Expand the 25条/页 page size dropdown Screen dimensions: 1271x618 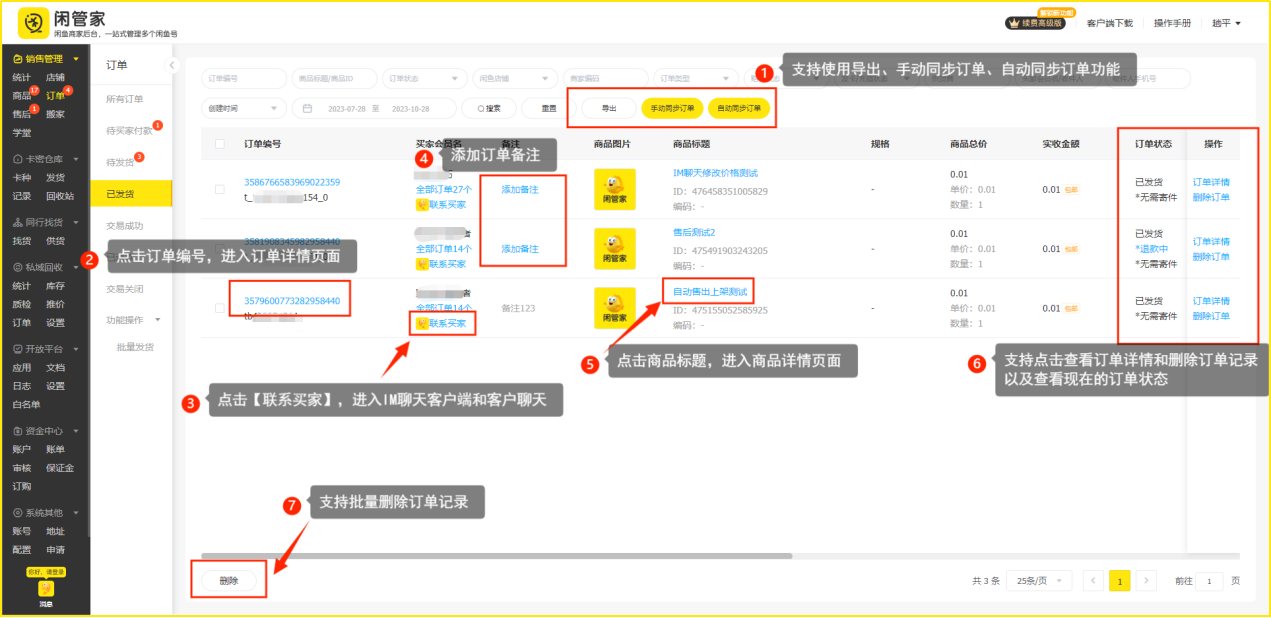pos(1042,581)
